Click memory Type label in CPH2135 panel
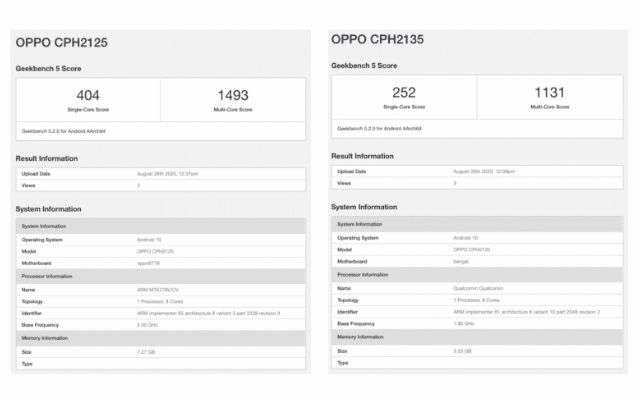This screenshot has width=640, height=400. click(343, 363)
